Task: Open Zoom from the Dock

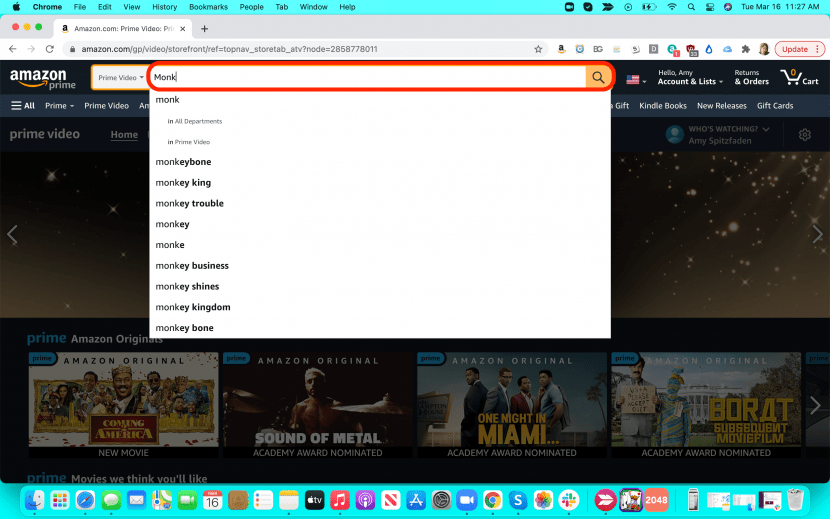Action: point(467,500)
